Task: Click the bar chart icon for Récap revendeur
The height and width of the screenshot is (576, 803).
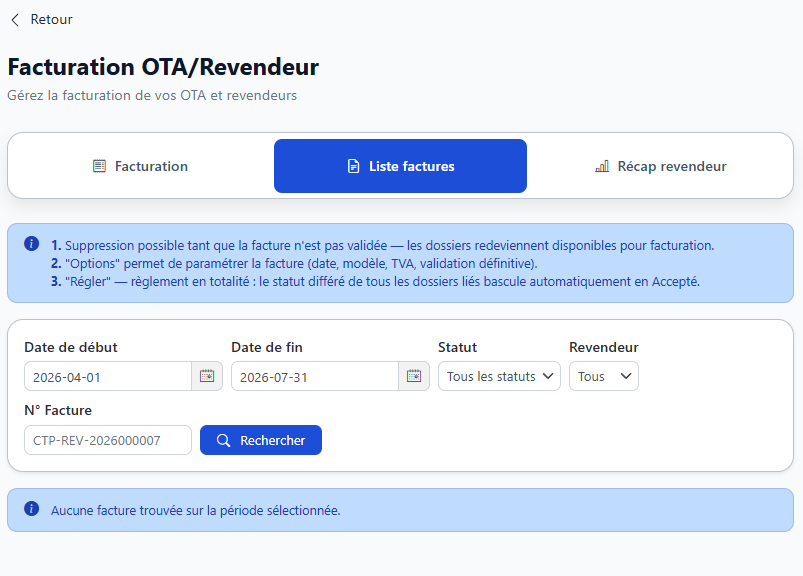Action: coord(602,166)
